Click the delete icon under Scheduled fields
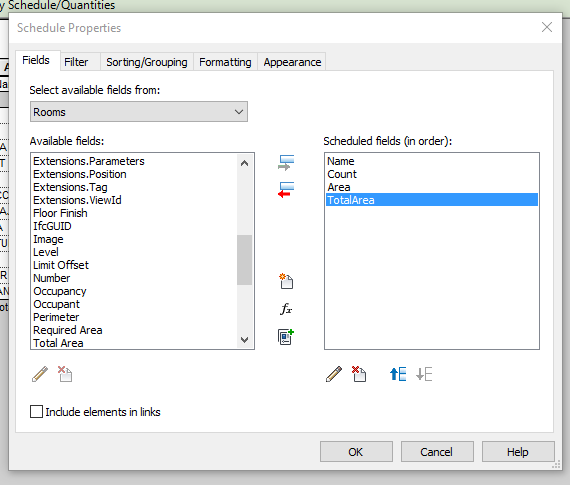The height and width of the screenshot is (485, 570). [x=359, y=374]
